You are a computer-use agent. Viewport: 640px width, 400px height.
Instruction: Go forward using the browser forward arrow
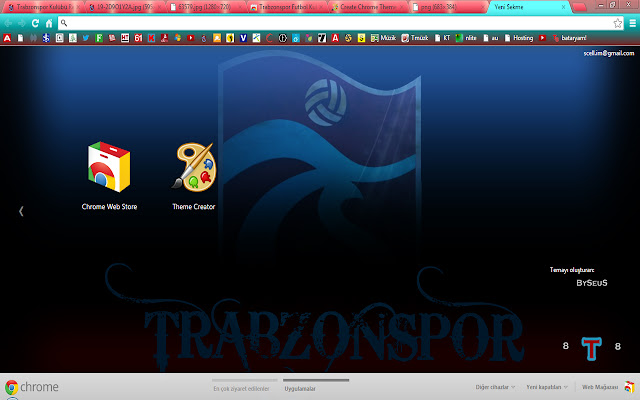(x=21, y=23)
